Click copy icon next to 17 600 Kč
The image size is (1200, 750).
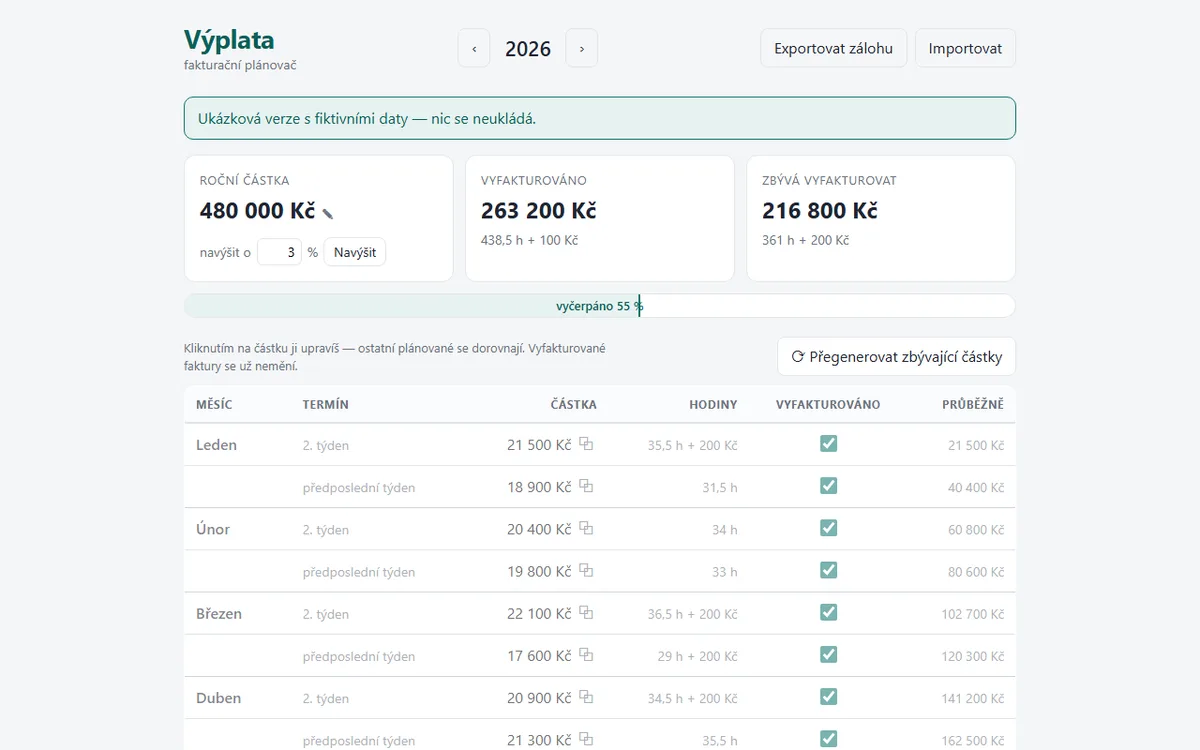[x=587, y=655]
